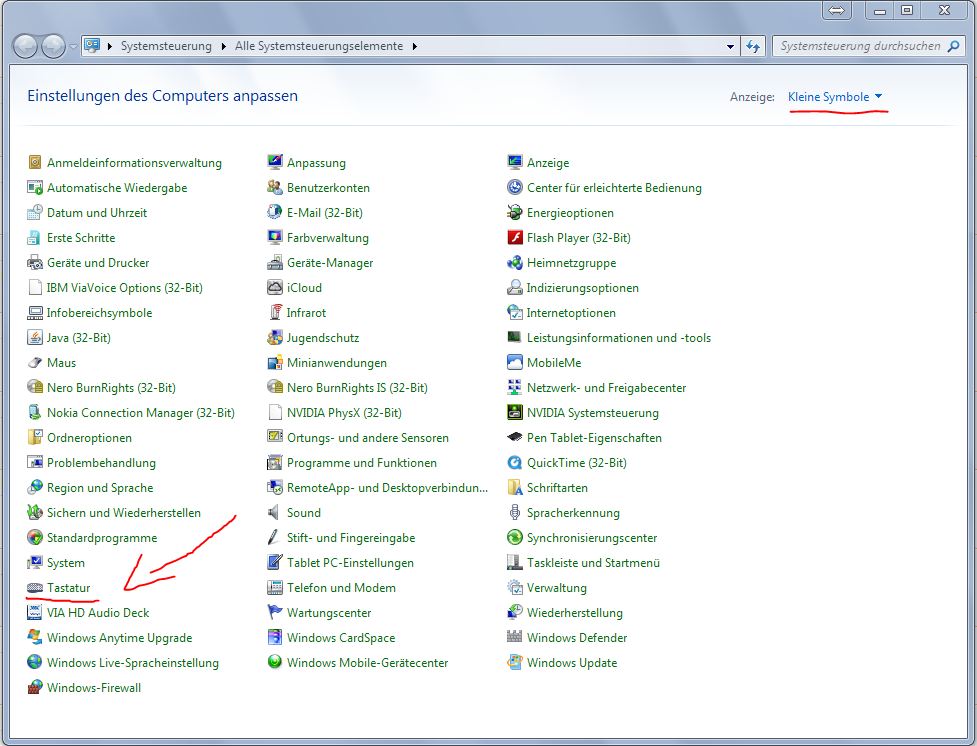Open VIA HD Audio Deck link
Screen dimensions: 977x746
(98, 613)
